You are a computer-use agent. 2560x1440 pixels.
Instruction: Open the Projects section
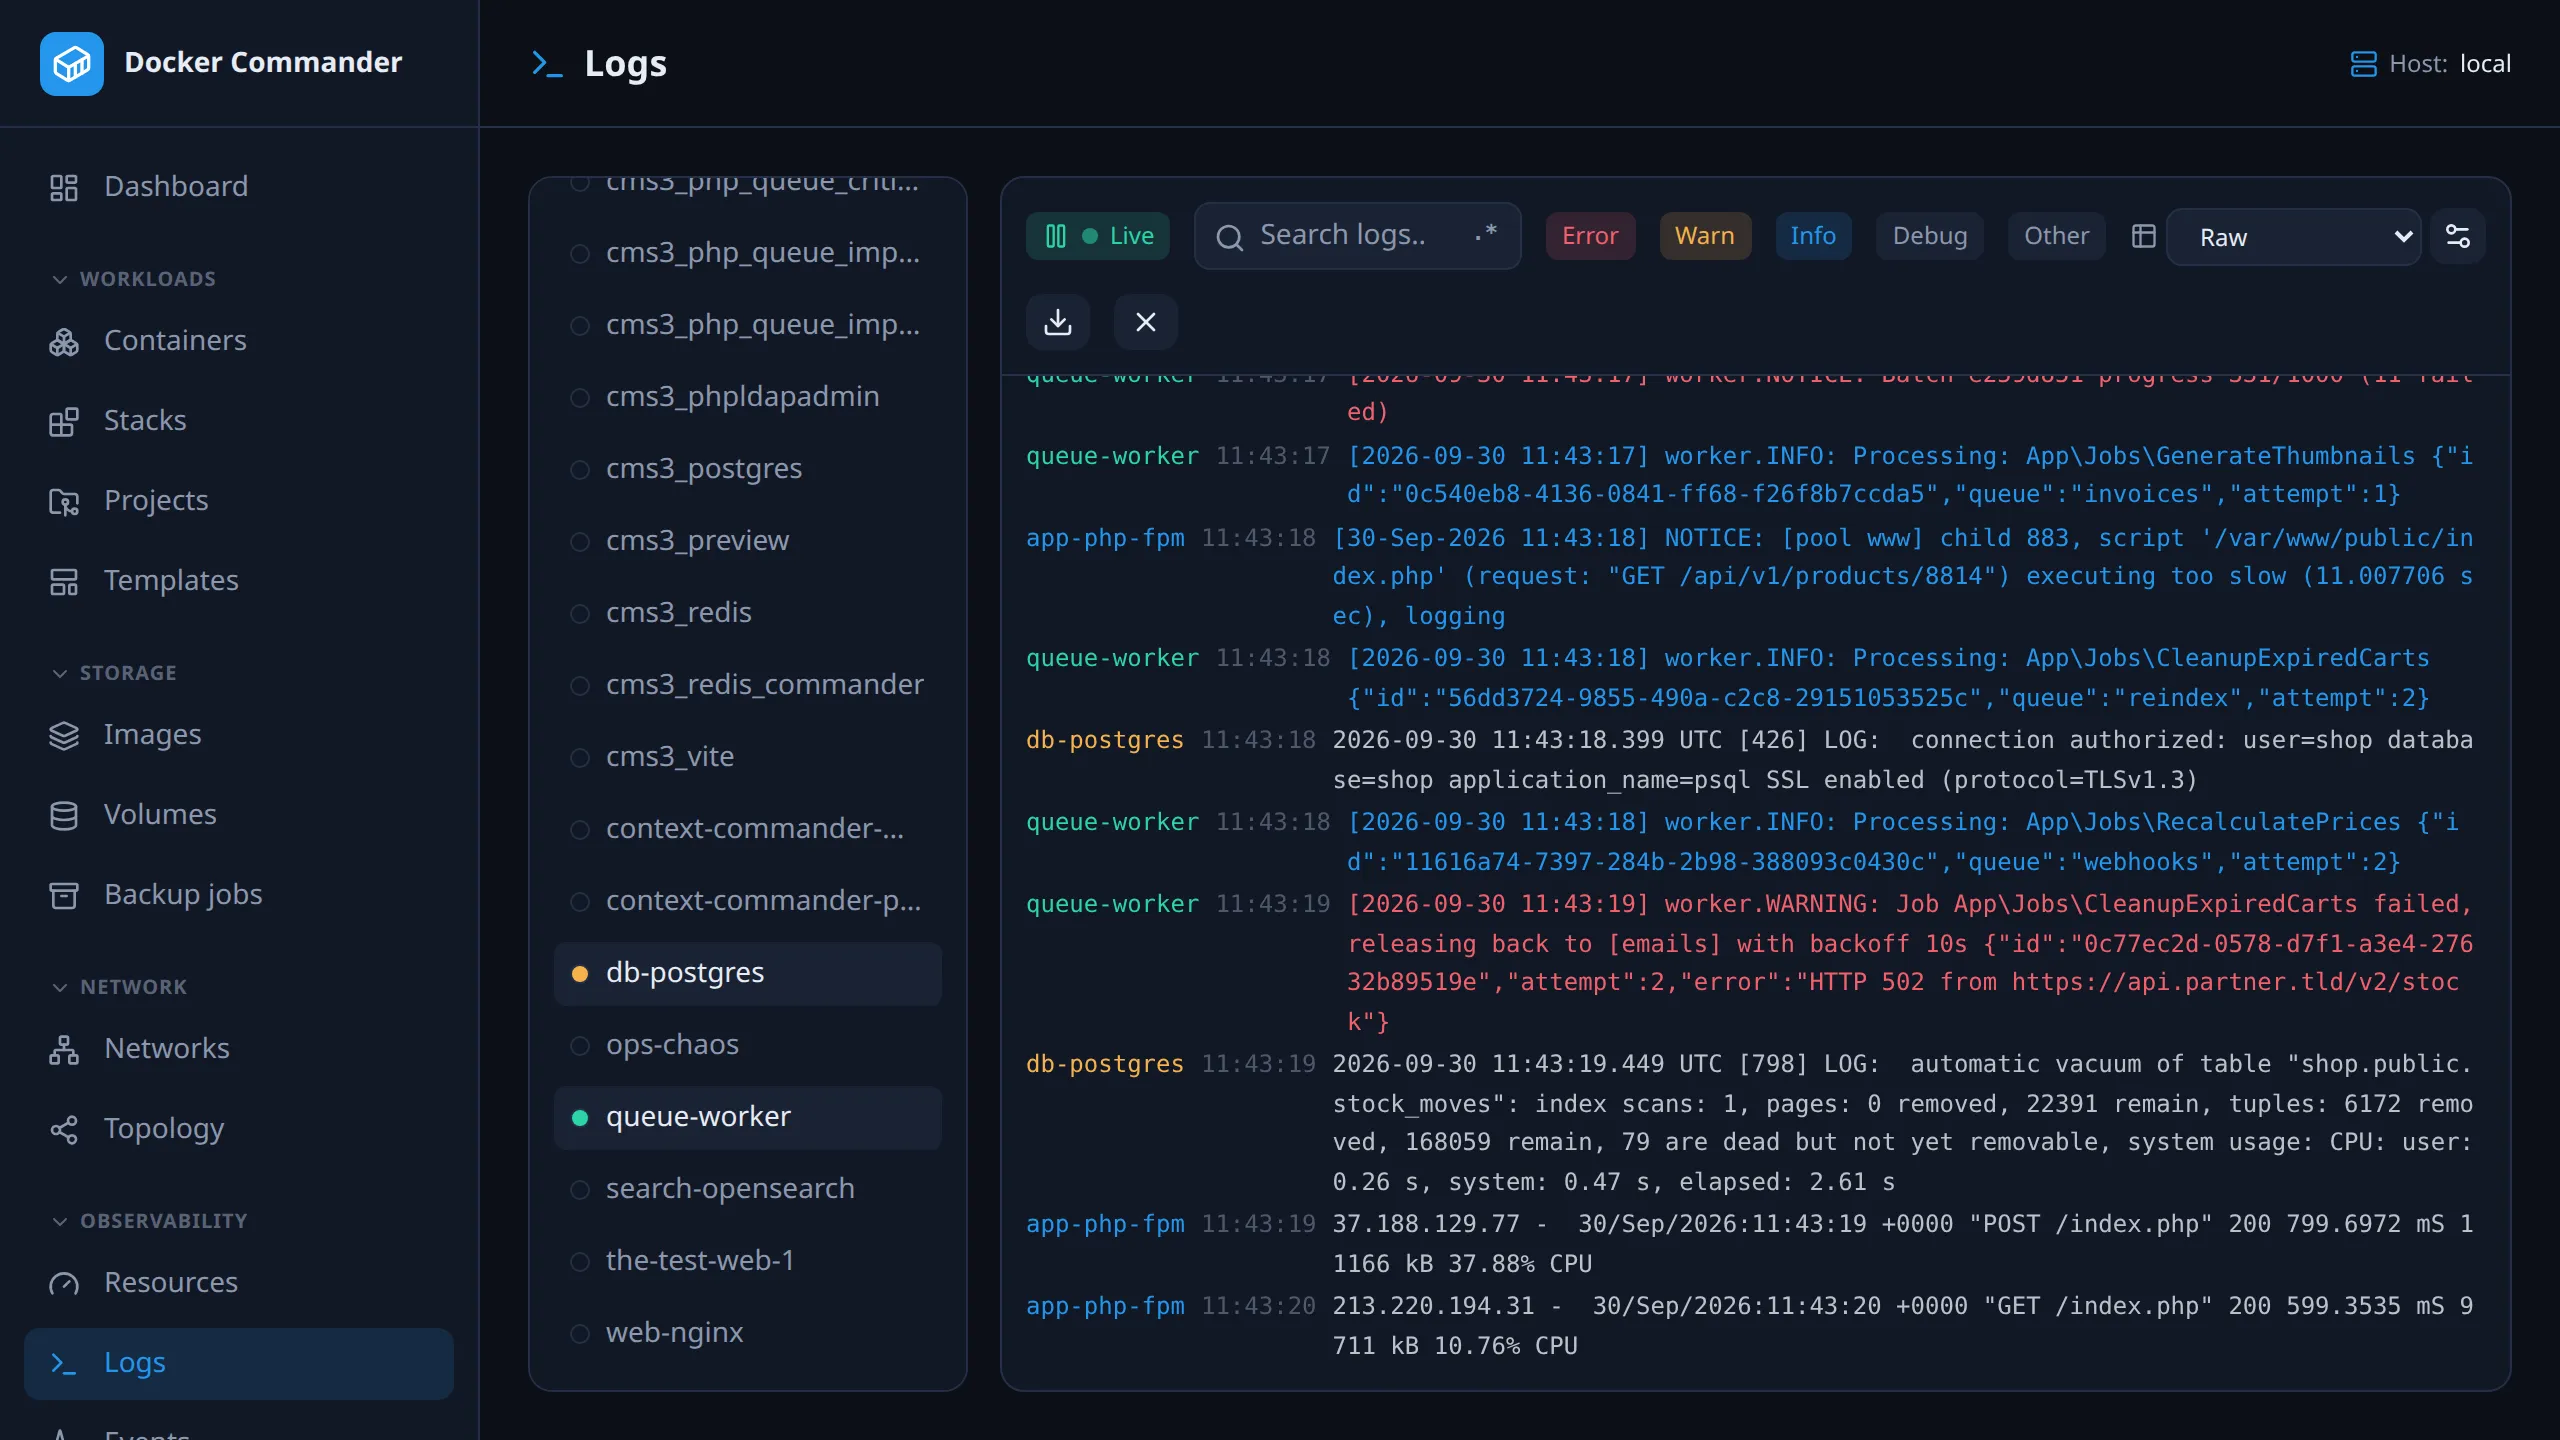point(239,500)
